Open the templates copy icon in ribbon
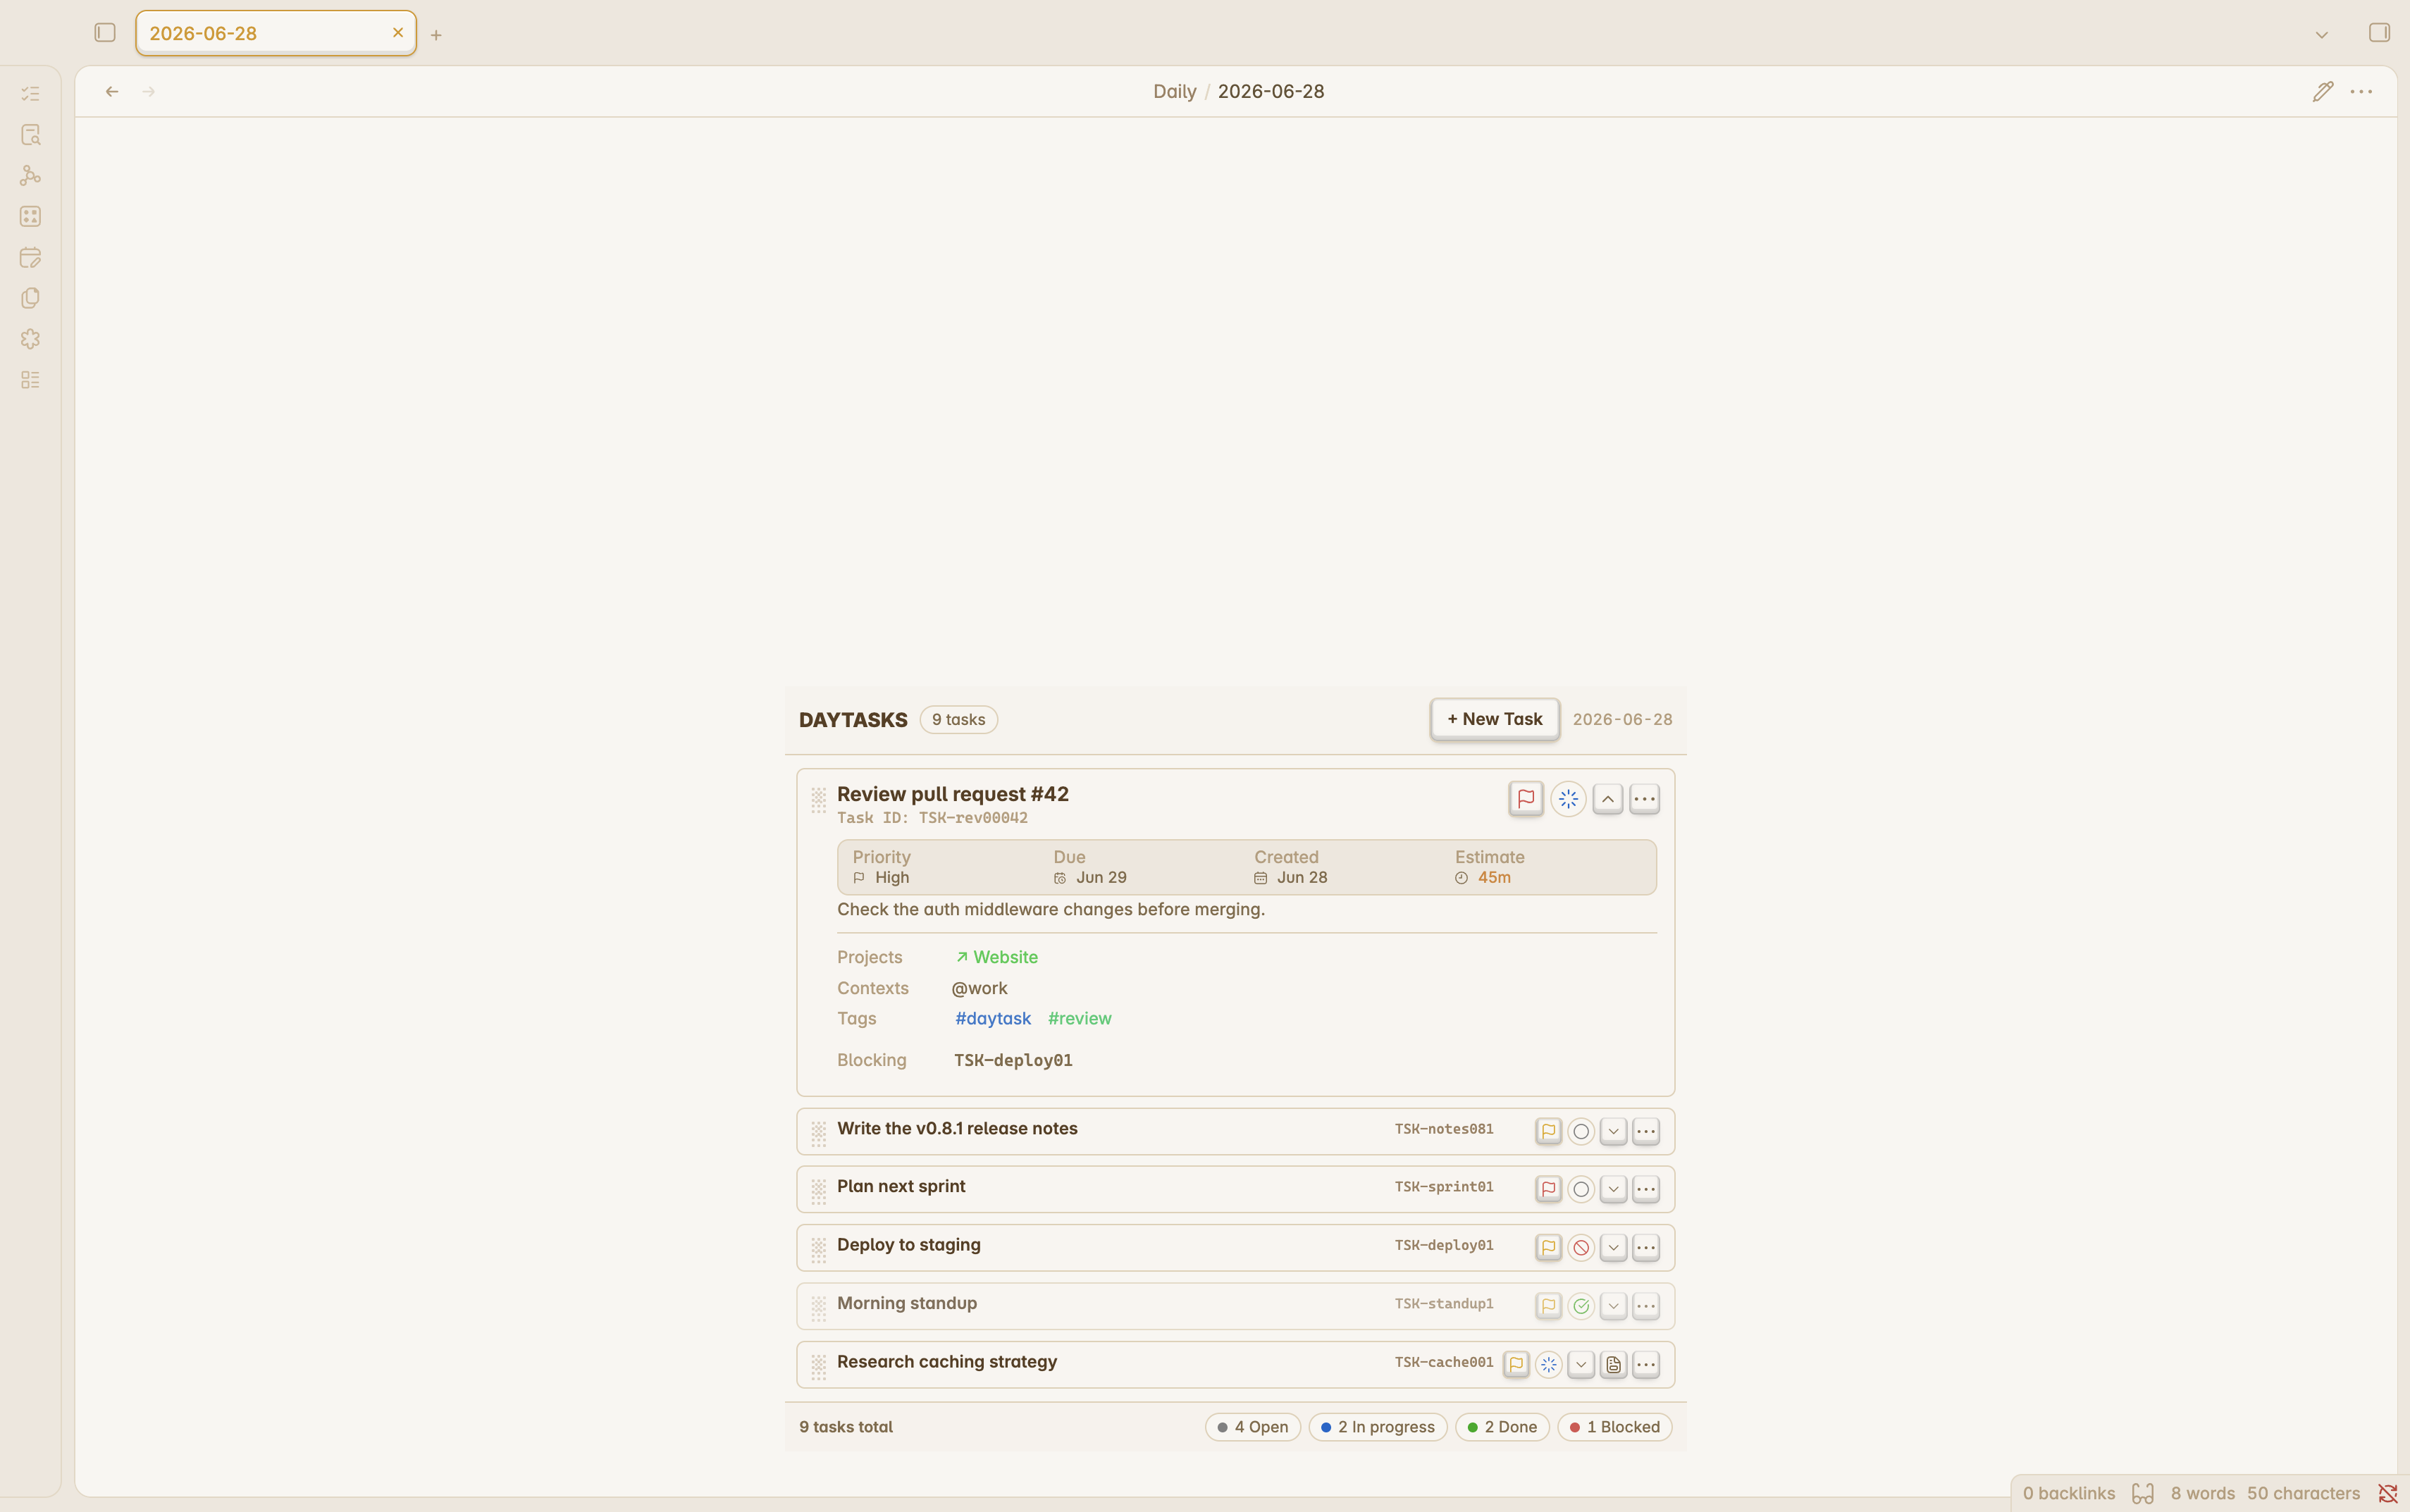The image size is (2410, 1512). (30, 298)
